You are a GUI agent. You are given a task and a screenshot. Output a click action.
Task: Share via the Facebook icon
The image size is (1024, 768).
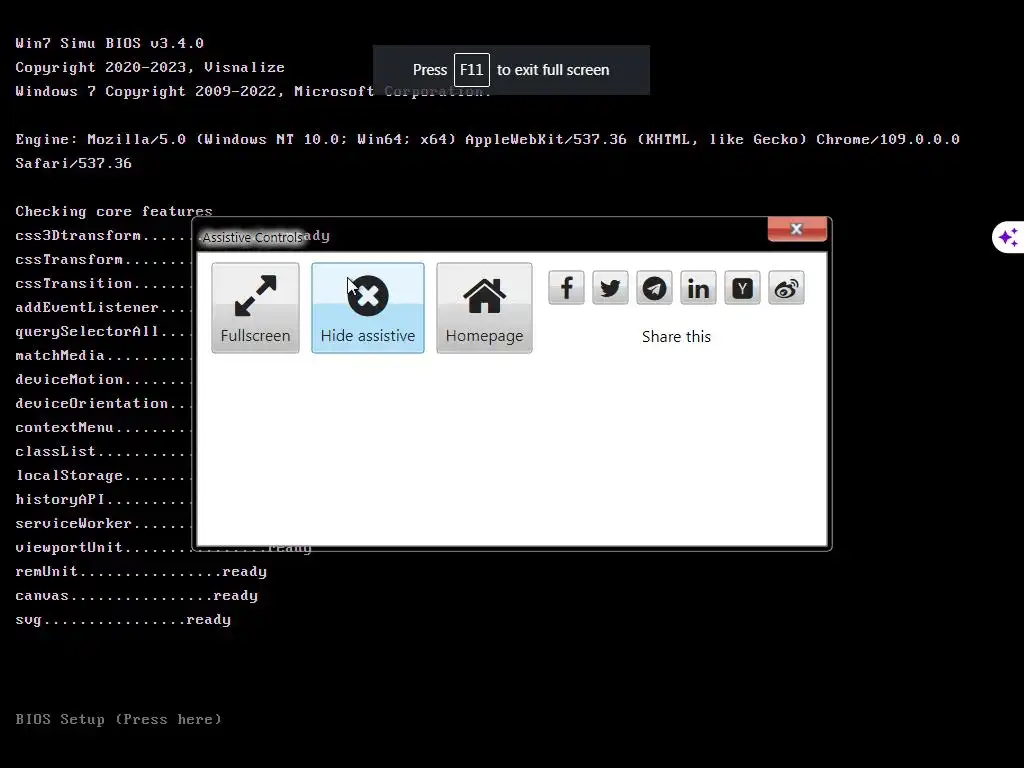click(x=566, y=288)
